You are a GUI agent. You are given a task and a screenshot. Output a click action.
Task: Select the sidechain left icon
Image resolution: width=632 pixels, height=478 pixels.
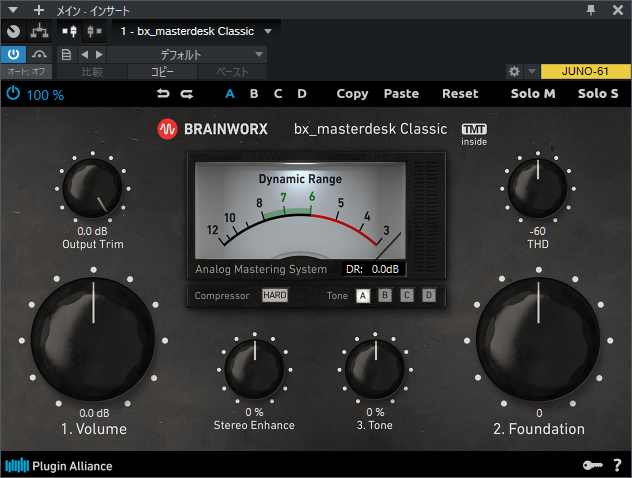coord(70,31)
